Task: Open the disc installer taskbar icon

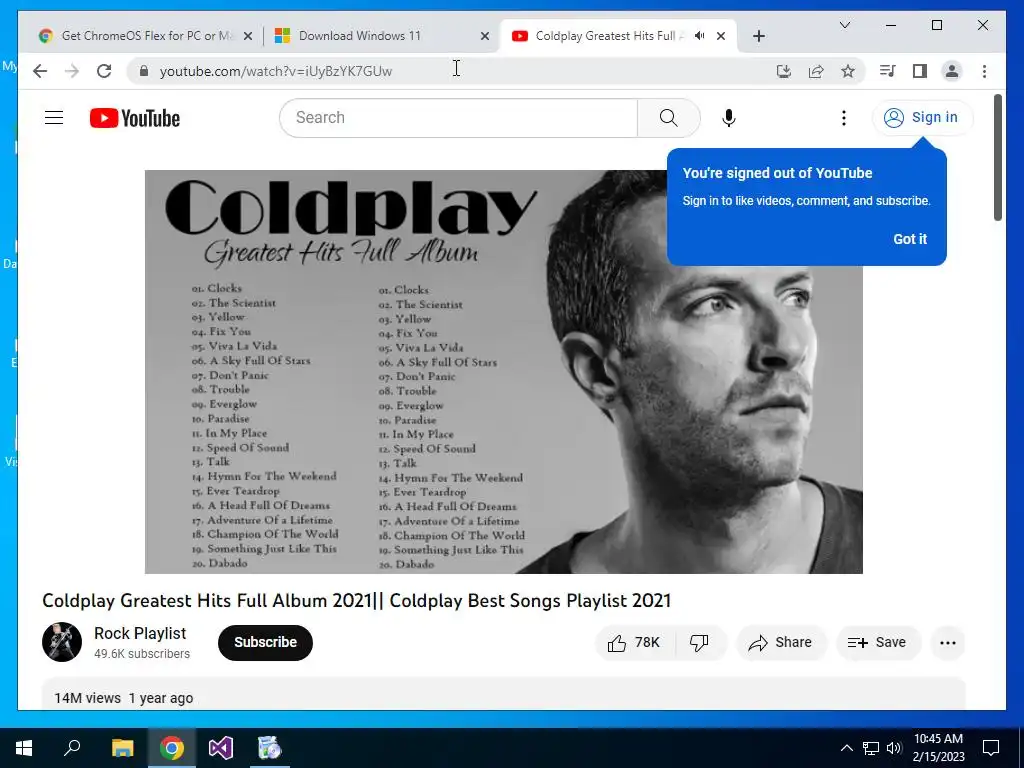Action: coord(269,748)
